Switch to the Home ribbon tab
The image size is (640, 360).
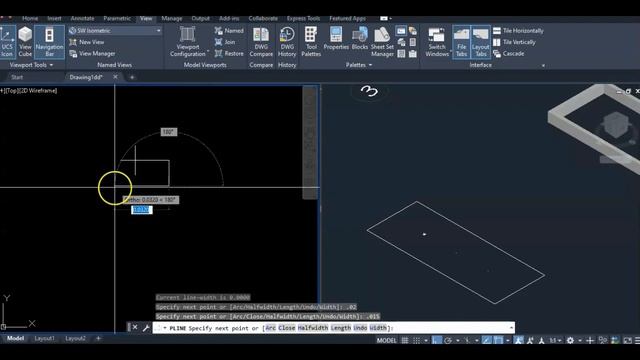[30, 18]
